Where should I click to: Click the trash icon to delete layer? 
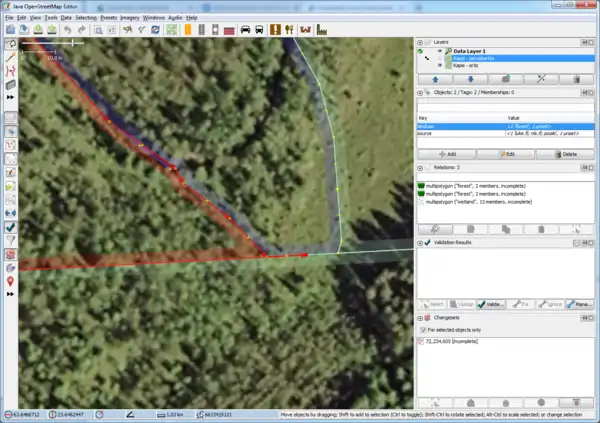575,77
